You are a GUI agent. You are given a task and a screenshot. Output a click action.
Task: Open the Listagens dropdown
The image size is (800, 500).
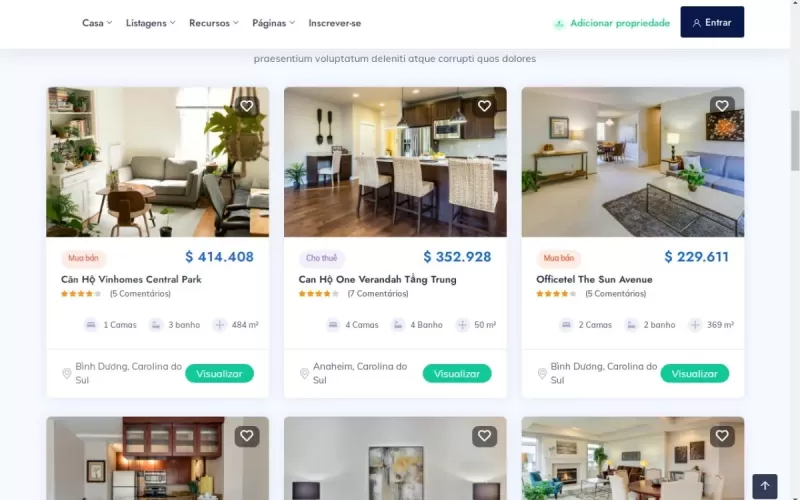tap(151, 23)
